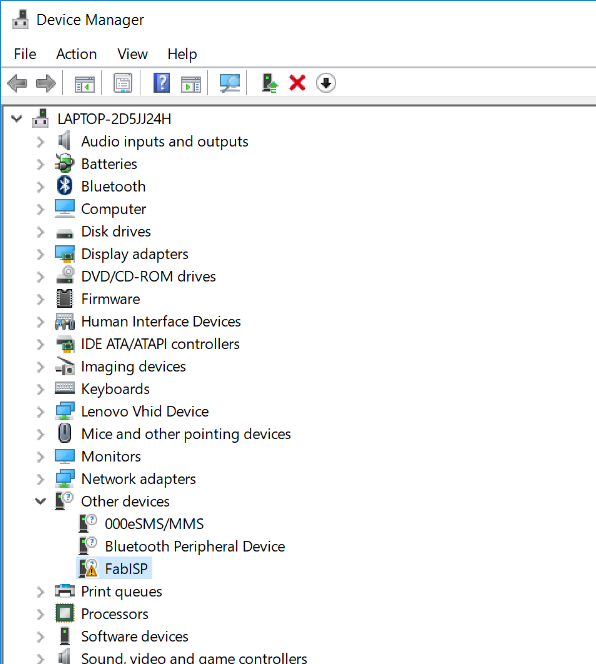596x664 pixels.
Task: Open the View menu
Action: click(x=133, y=54)
